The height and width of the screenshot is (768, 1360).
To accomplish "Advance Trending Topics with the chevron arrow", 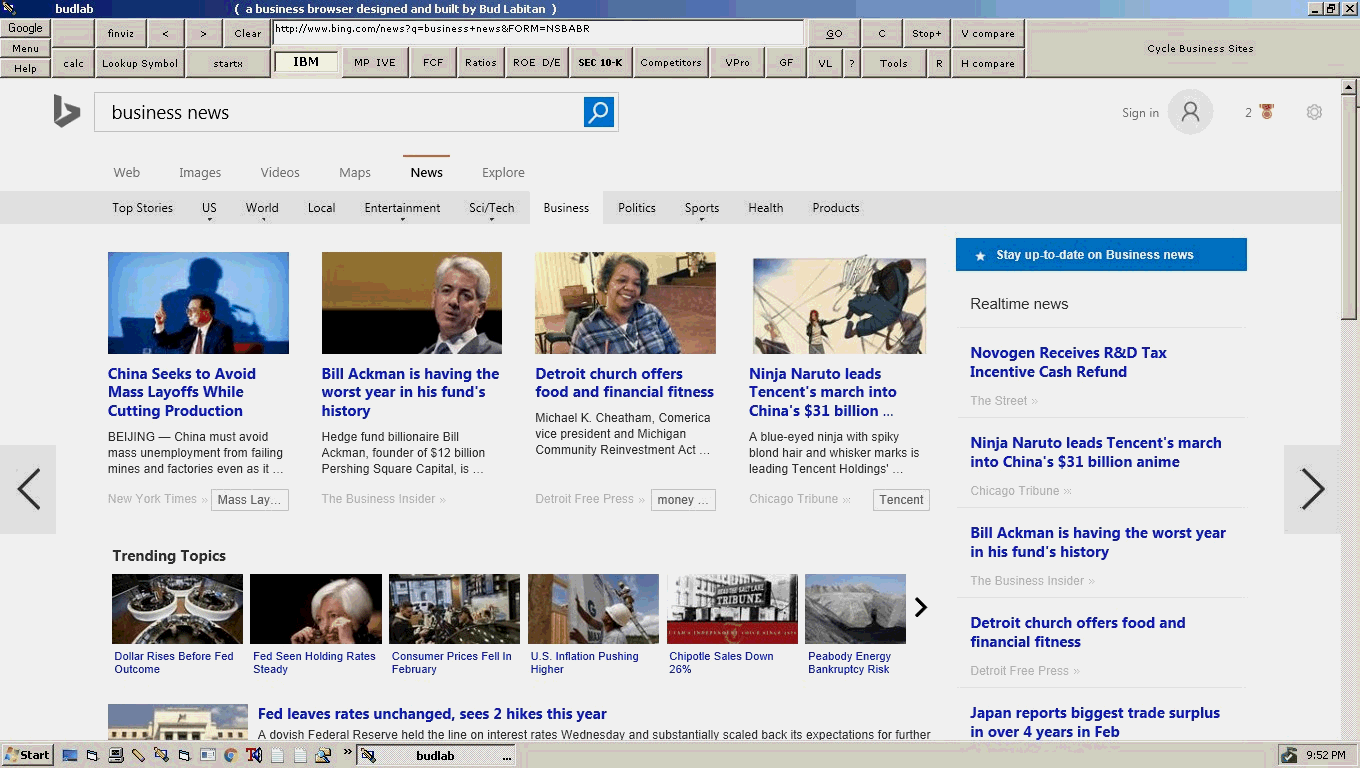I will (x=921, y=607).
